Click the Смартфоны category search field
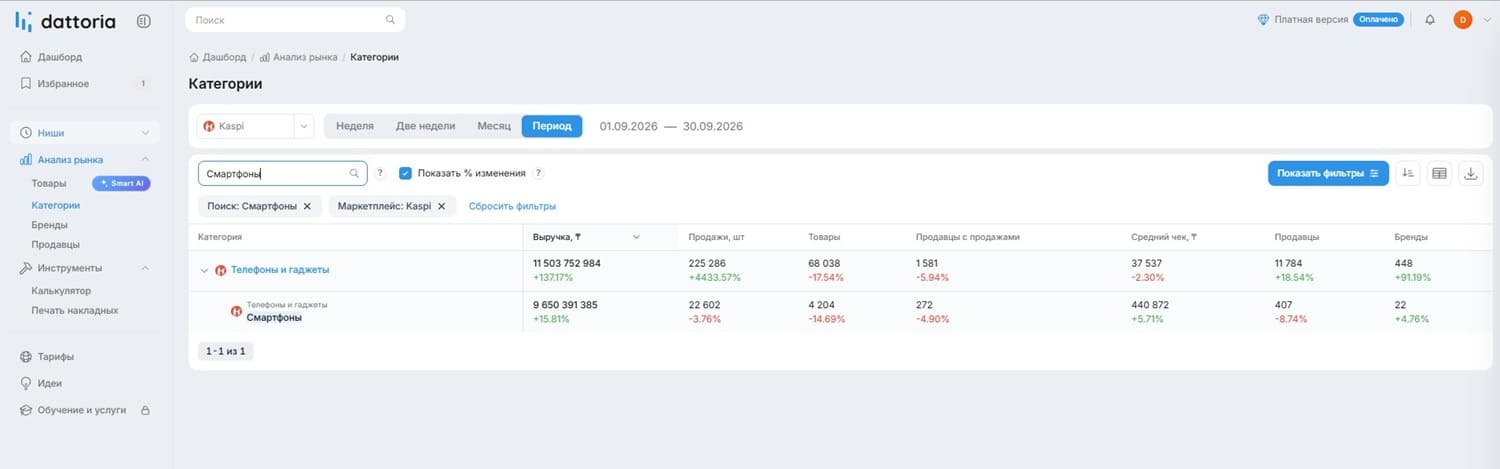 (282, 173)
